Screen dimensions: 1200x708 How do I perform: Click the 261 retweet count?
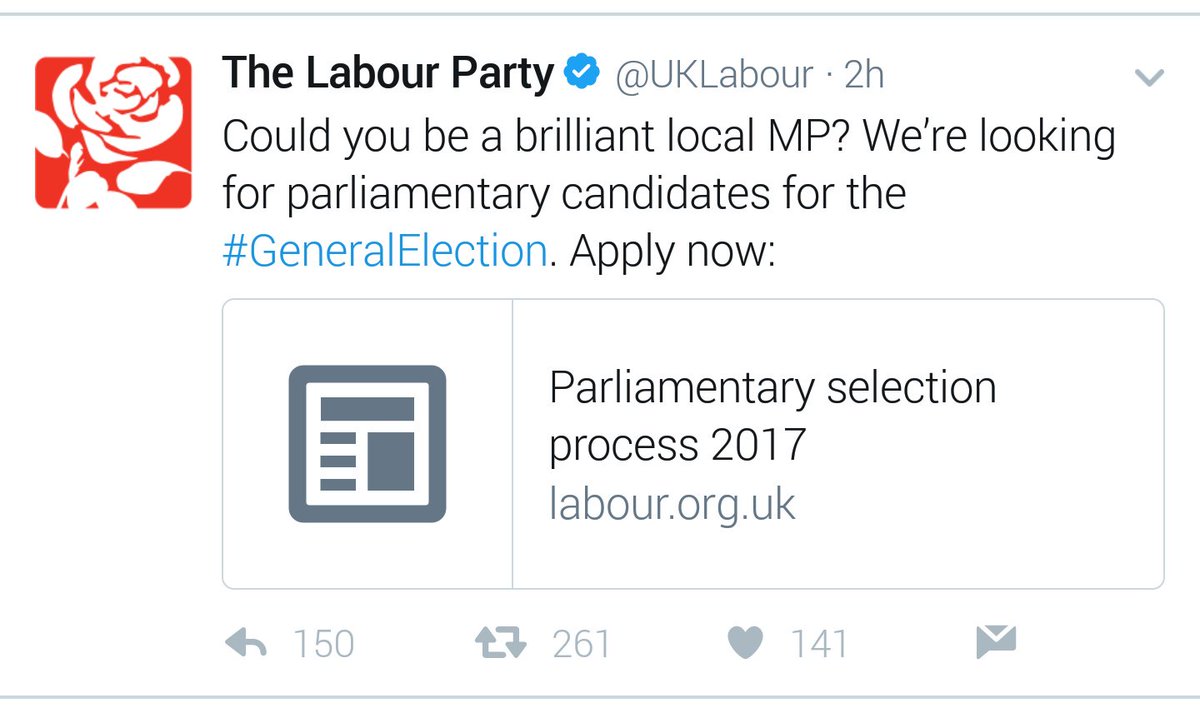(x=581, y=644)
